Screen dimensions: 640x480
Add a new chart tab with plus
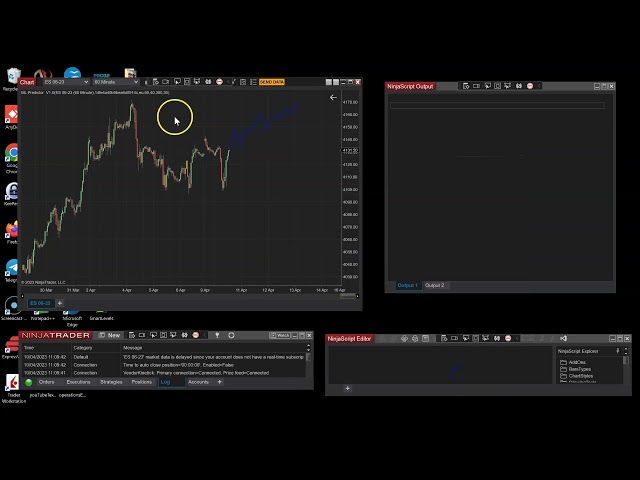60,303
